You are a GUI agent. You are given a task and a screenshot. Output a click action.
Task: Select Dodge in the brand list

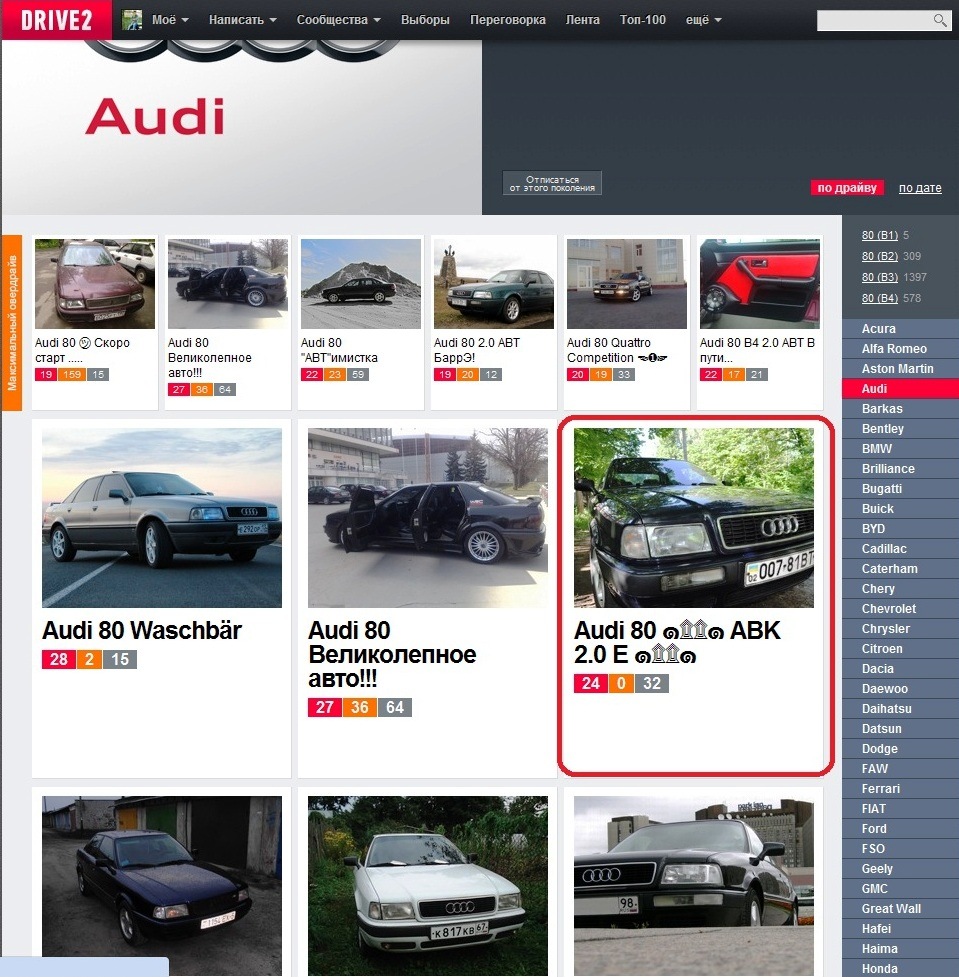pos(900,749)
